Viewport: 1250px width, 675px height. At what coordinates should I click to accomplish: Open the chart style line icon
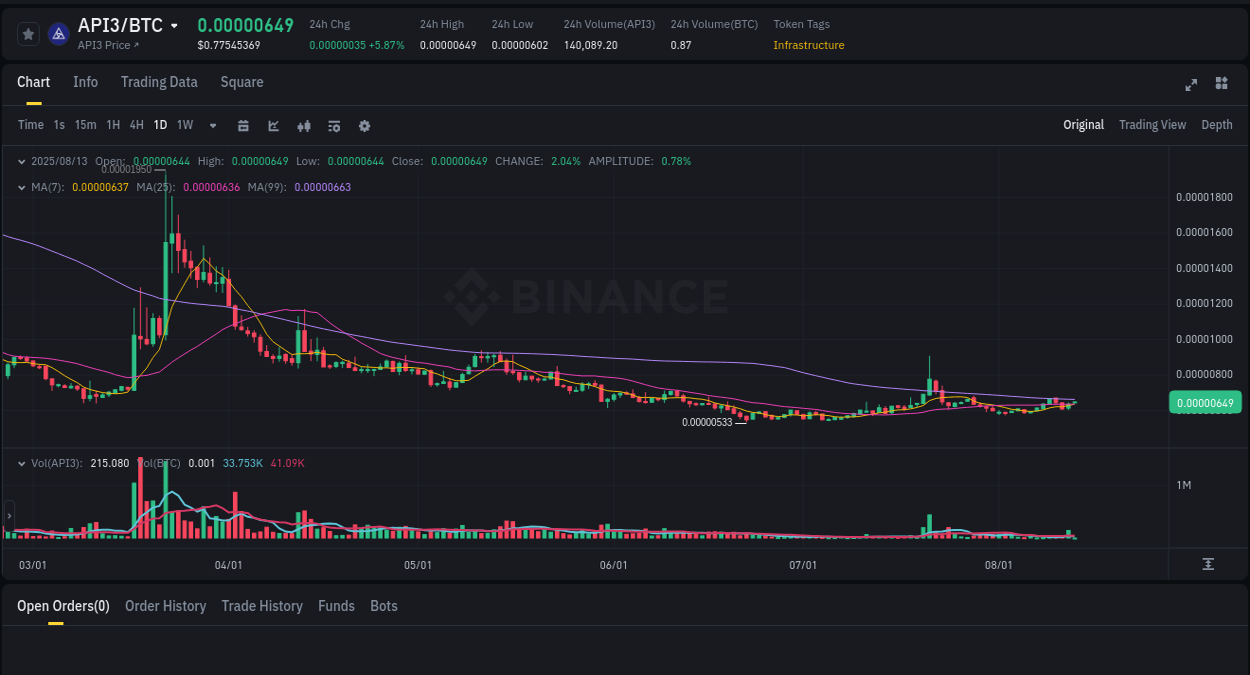coord(272,125)
